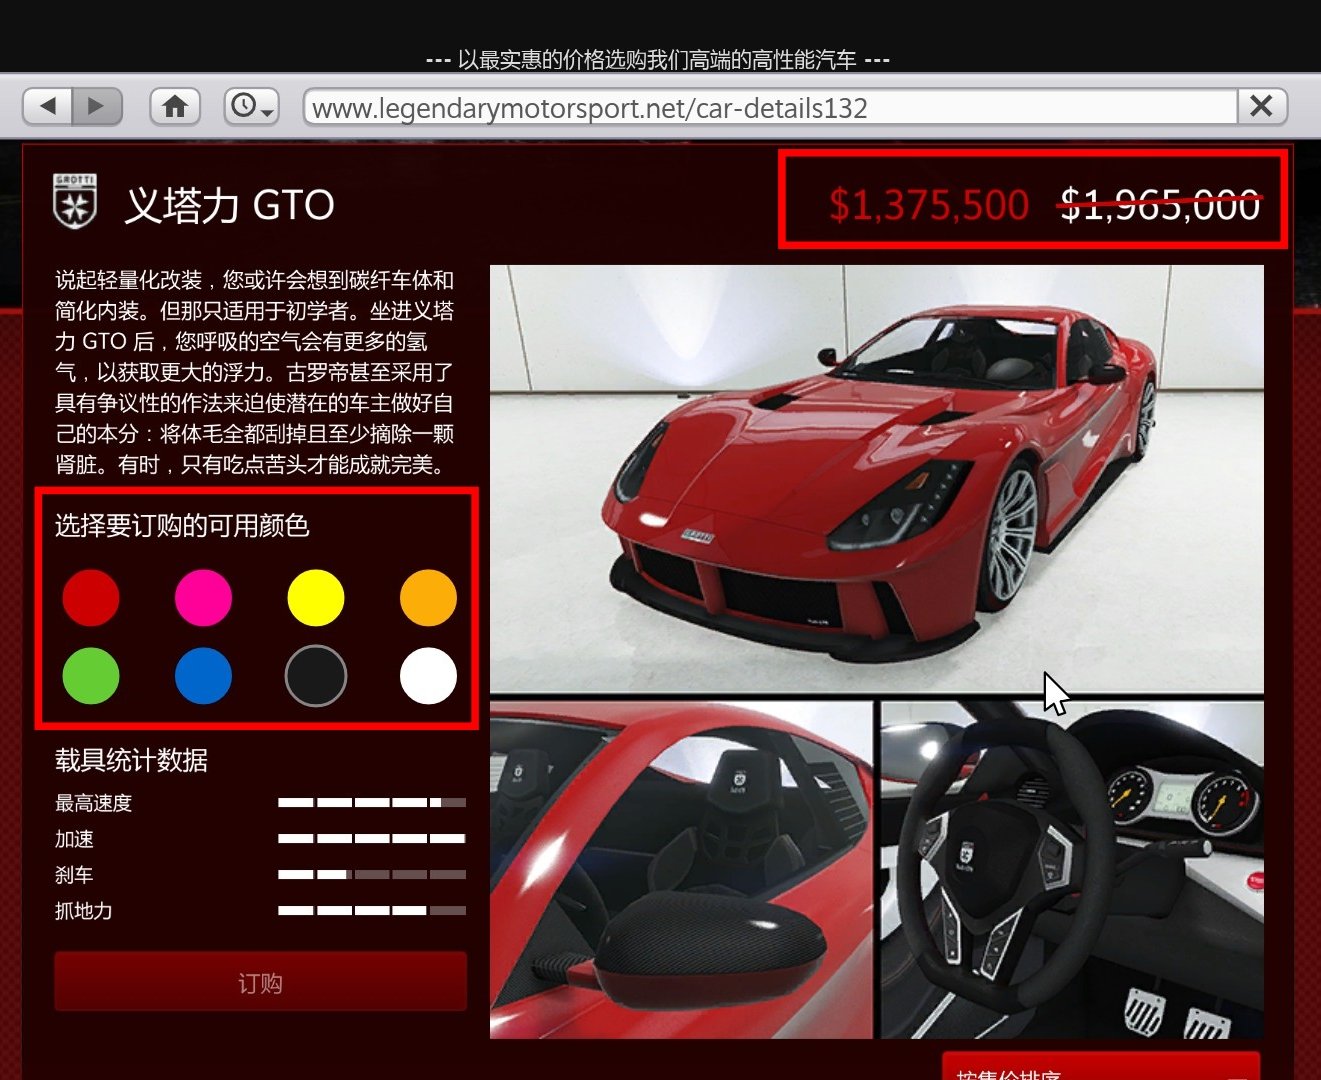Viewport: 1321px width, 1080px height.
Task: Click the original price $1,965,000
Action: point(1160,205)
